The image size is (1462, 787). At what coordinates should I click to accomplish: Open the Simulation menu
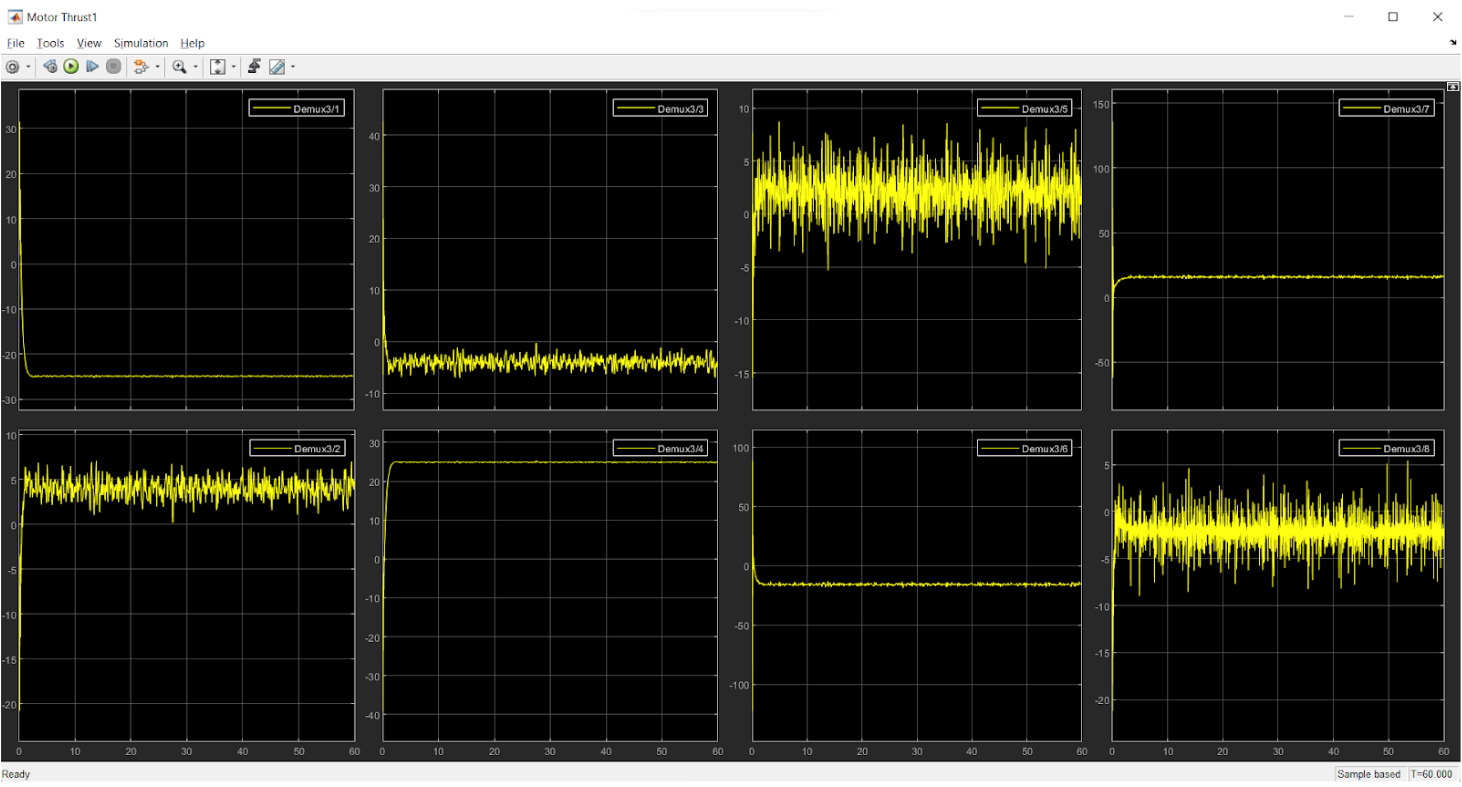click(141, 43)
